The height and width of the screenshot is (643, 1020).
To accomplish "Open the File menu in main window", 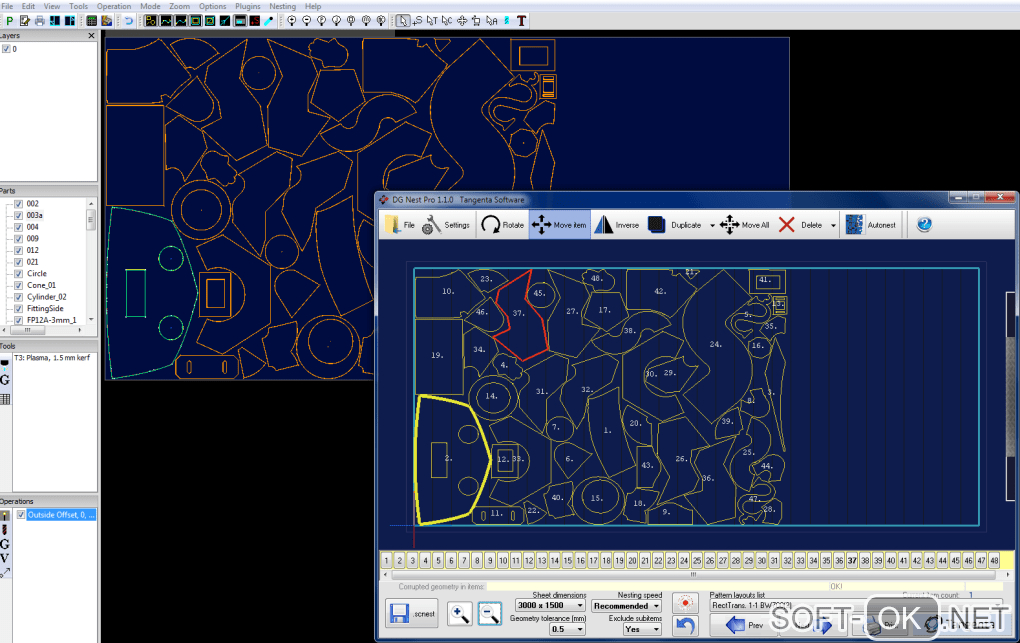I will click(x=7, y=6).
